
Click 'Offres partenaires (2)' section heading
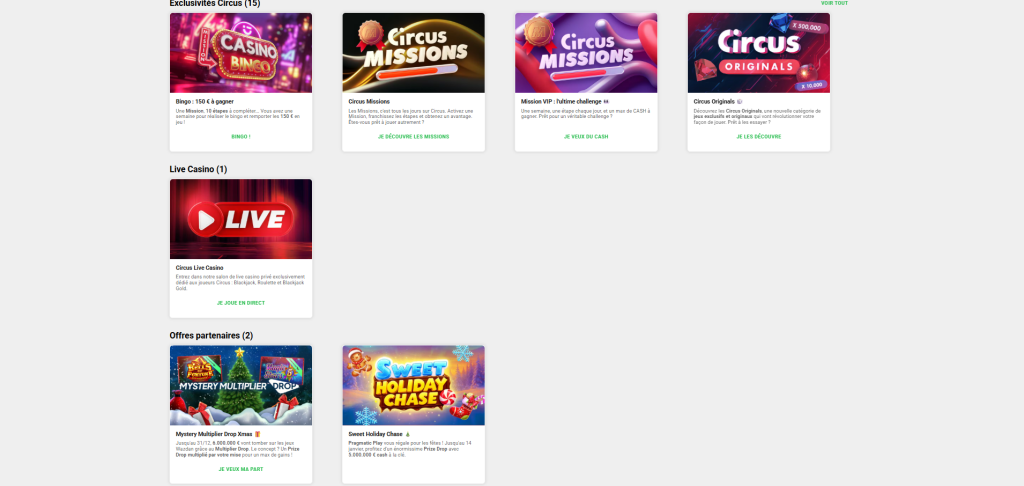(211, 336)
